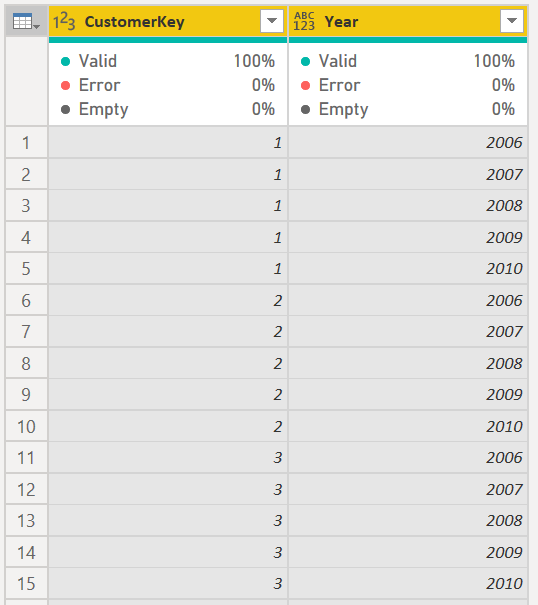
Task: Click the Valid quality indicator for CustomerKey
Action: tap(168, 61)
